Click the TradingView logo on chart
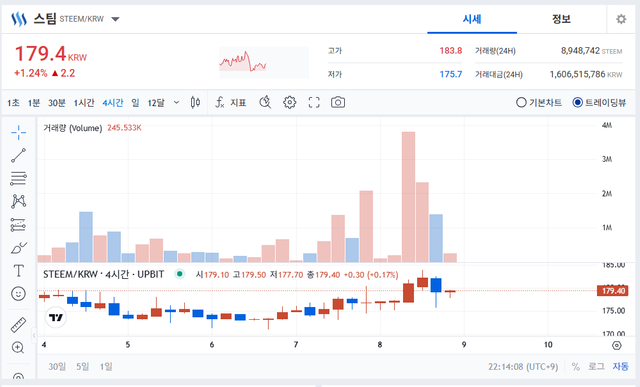 click(x=56, y=317)
